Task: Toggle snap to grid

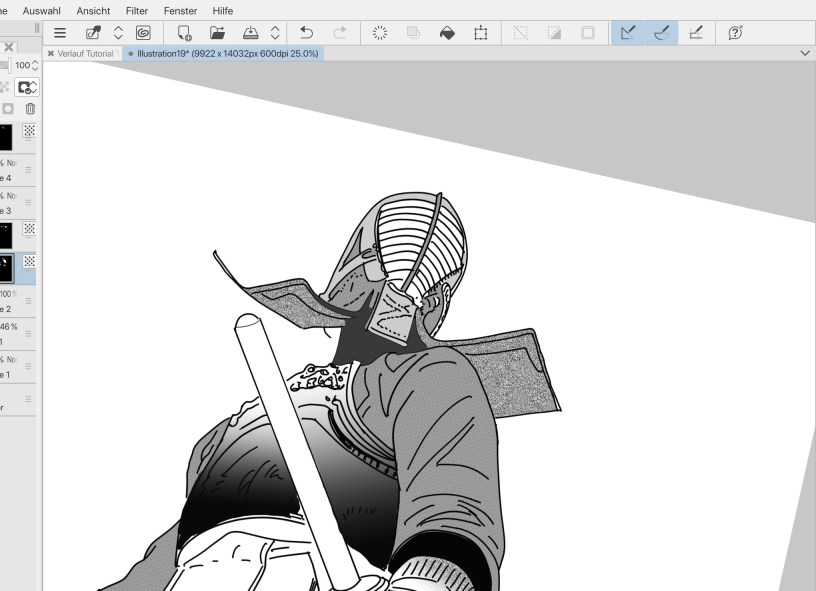Action: [x=695, y=33]
